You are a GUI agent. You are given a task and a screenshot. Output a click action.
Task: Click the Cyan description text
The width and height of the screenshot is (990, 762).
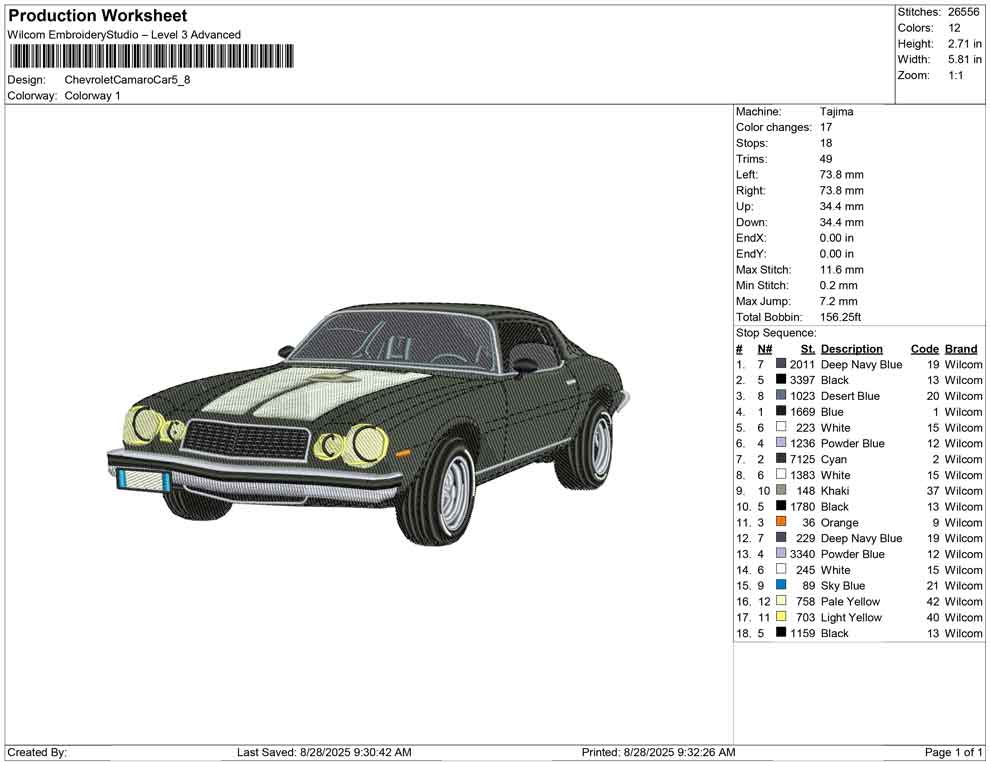833,460
